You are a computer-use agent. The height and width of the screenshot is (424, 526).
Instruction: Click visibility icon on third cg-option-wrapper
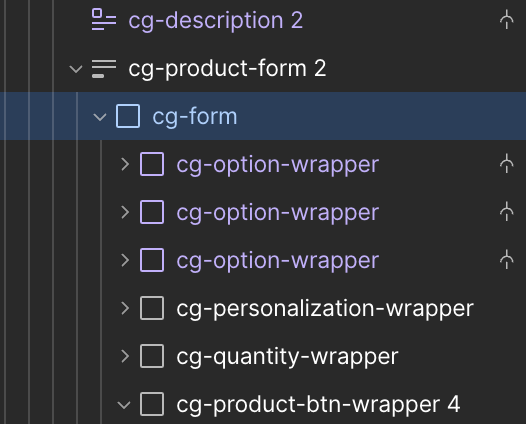click(507, 260)
